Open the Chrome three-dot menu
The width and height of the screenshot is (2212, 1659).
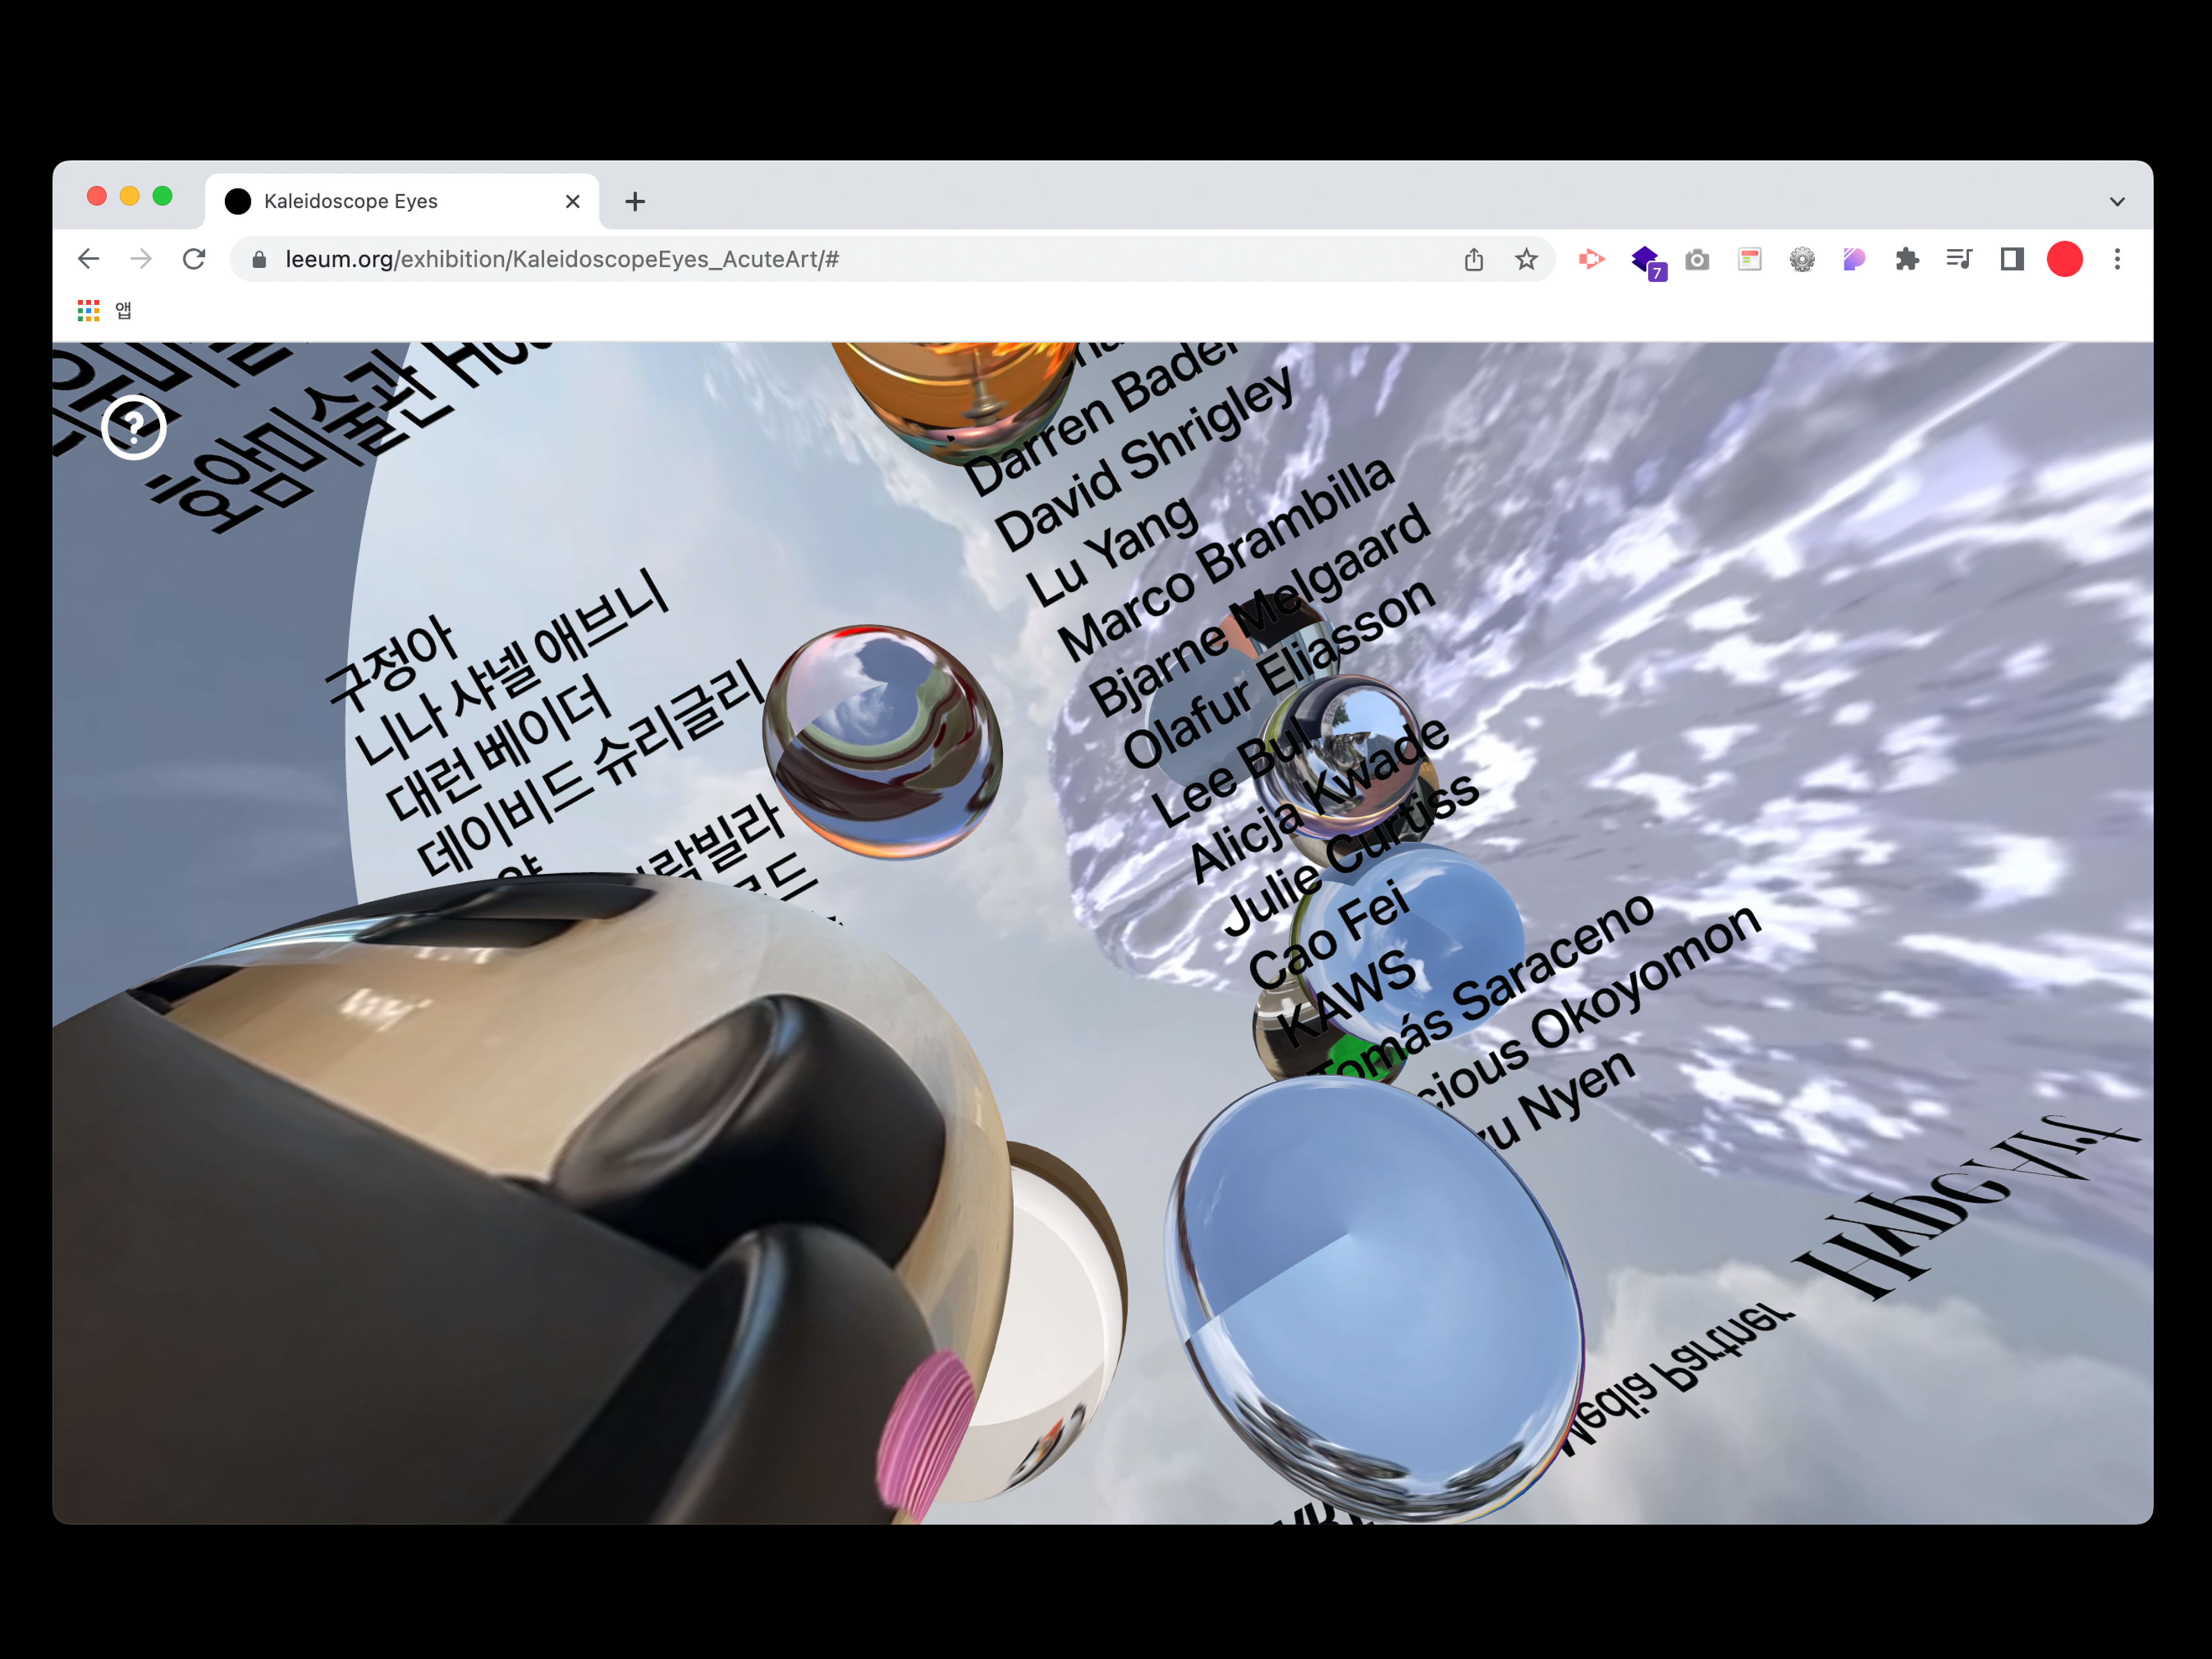[2116, 260]
